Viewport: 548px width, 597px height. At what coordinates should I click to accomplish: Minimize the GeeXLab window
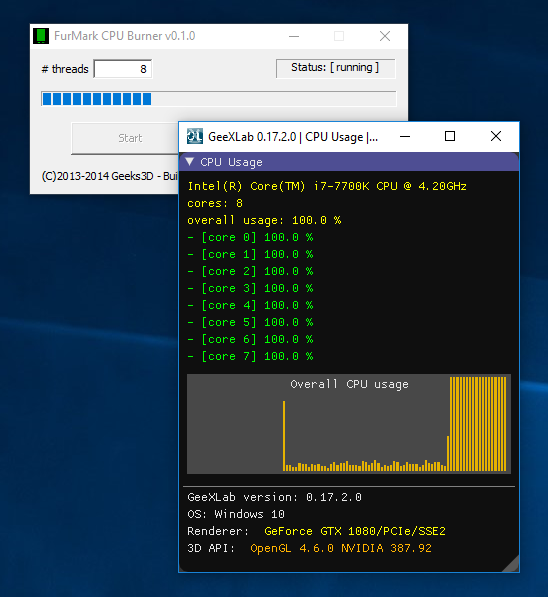405,136
